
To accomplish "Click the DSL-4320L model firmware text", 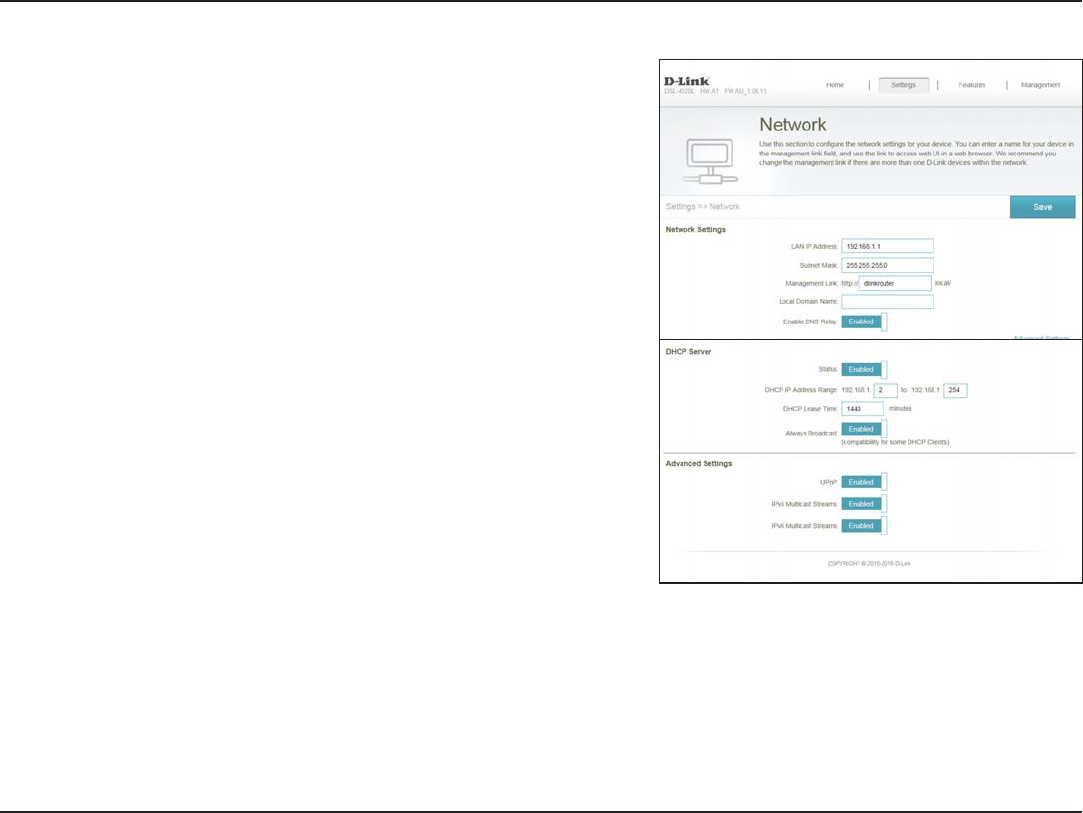I will click(x=715, y=91).
